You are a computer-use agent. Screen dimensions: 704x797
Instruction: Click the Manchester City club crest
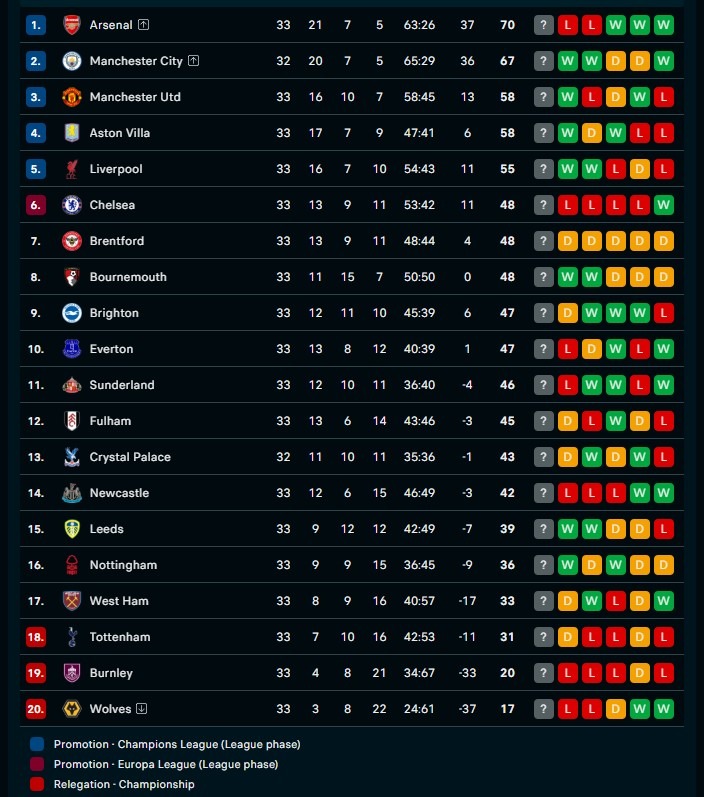72,61
